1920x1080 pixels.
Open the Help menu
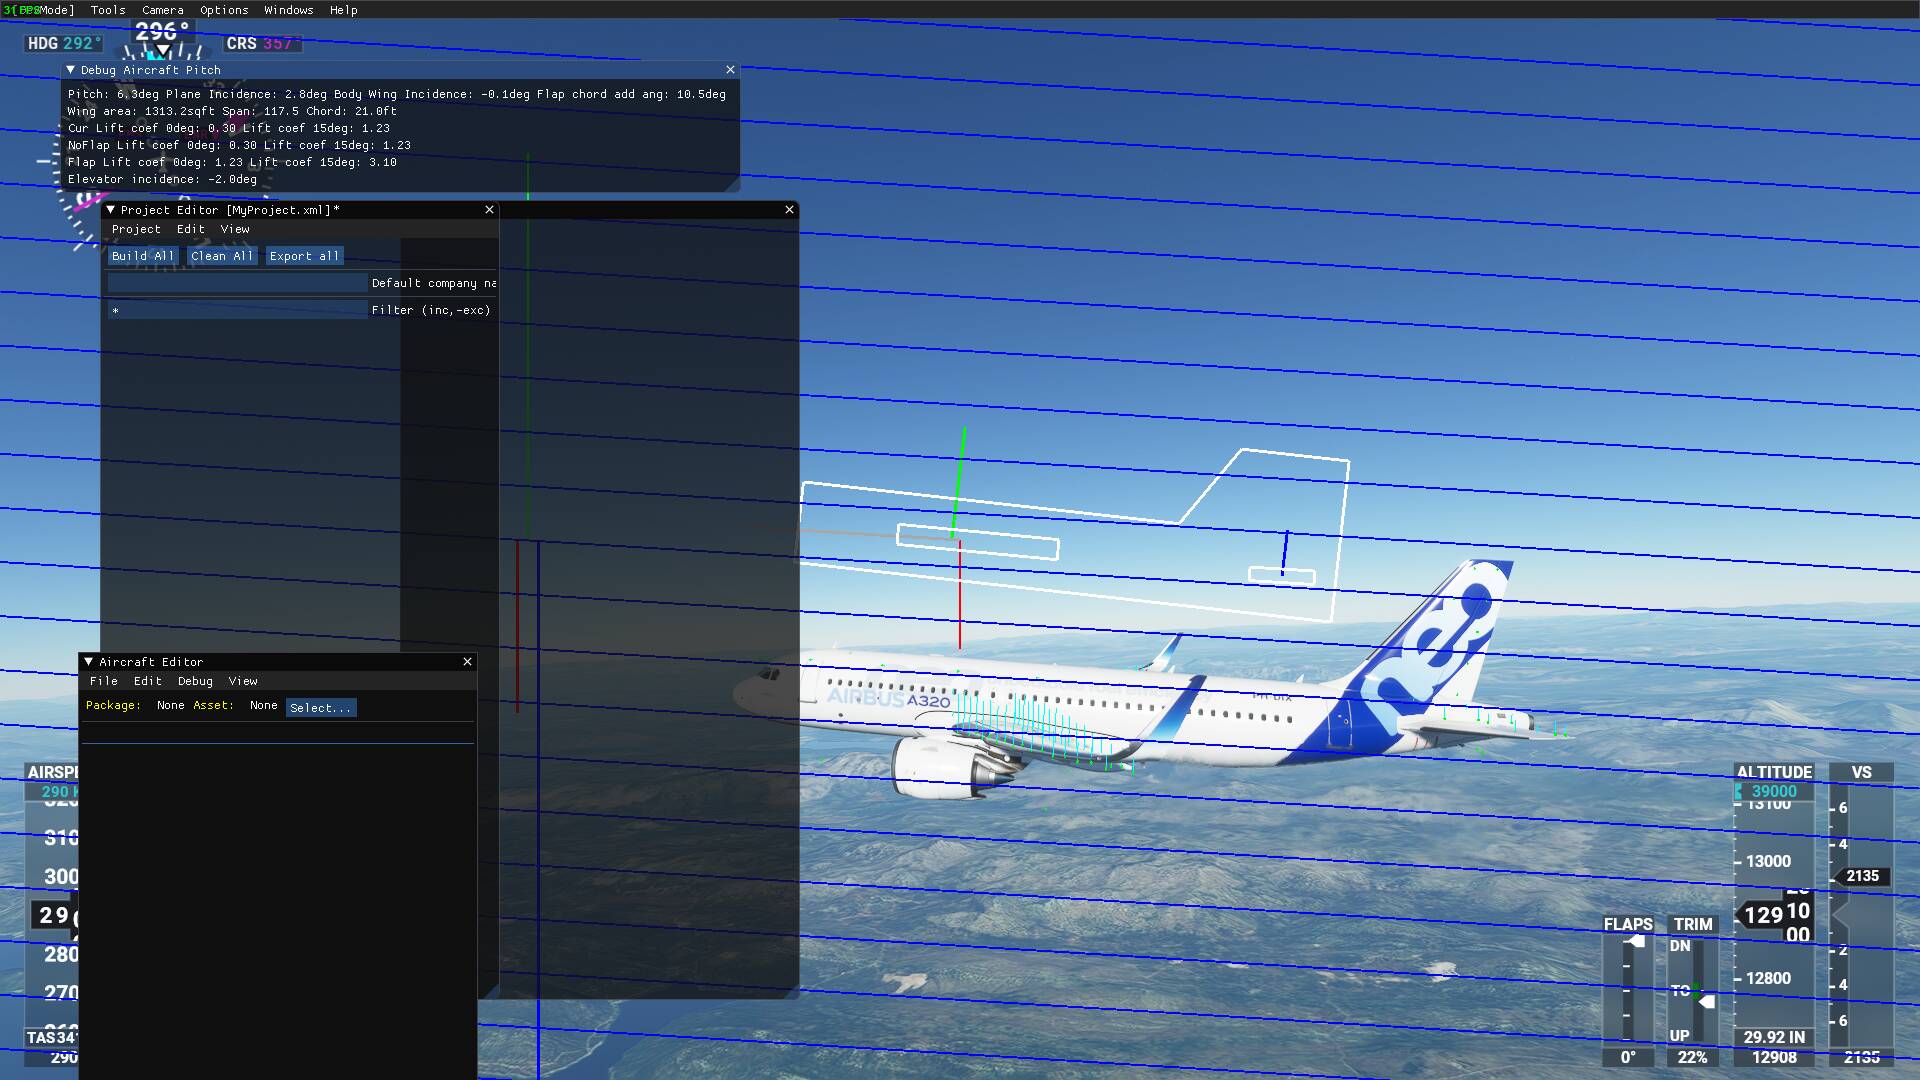[343, 10]
